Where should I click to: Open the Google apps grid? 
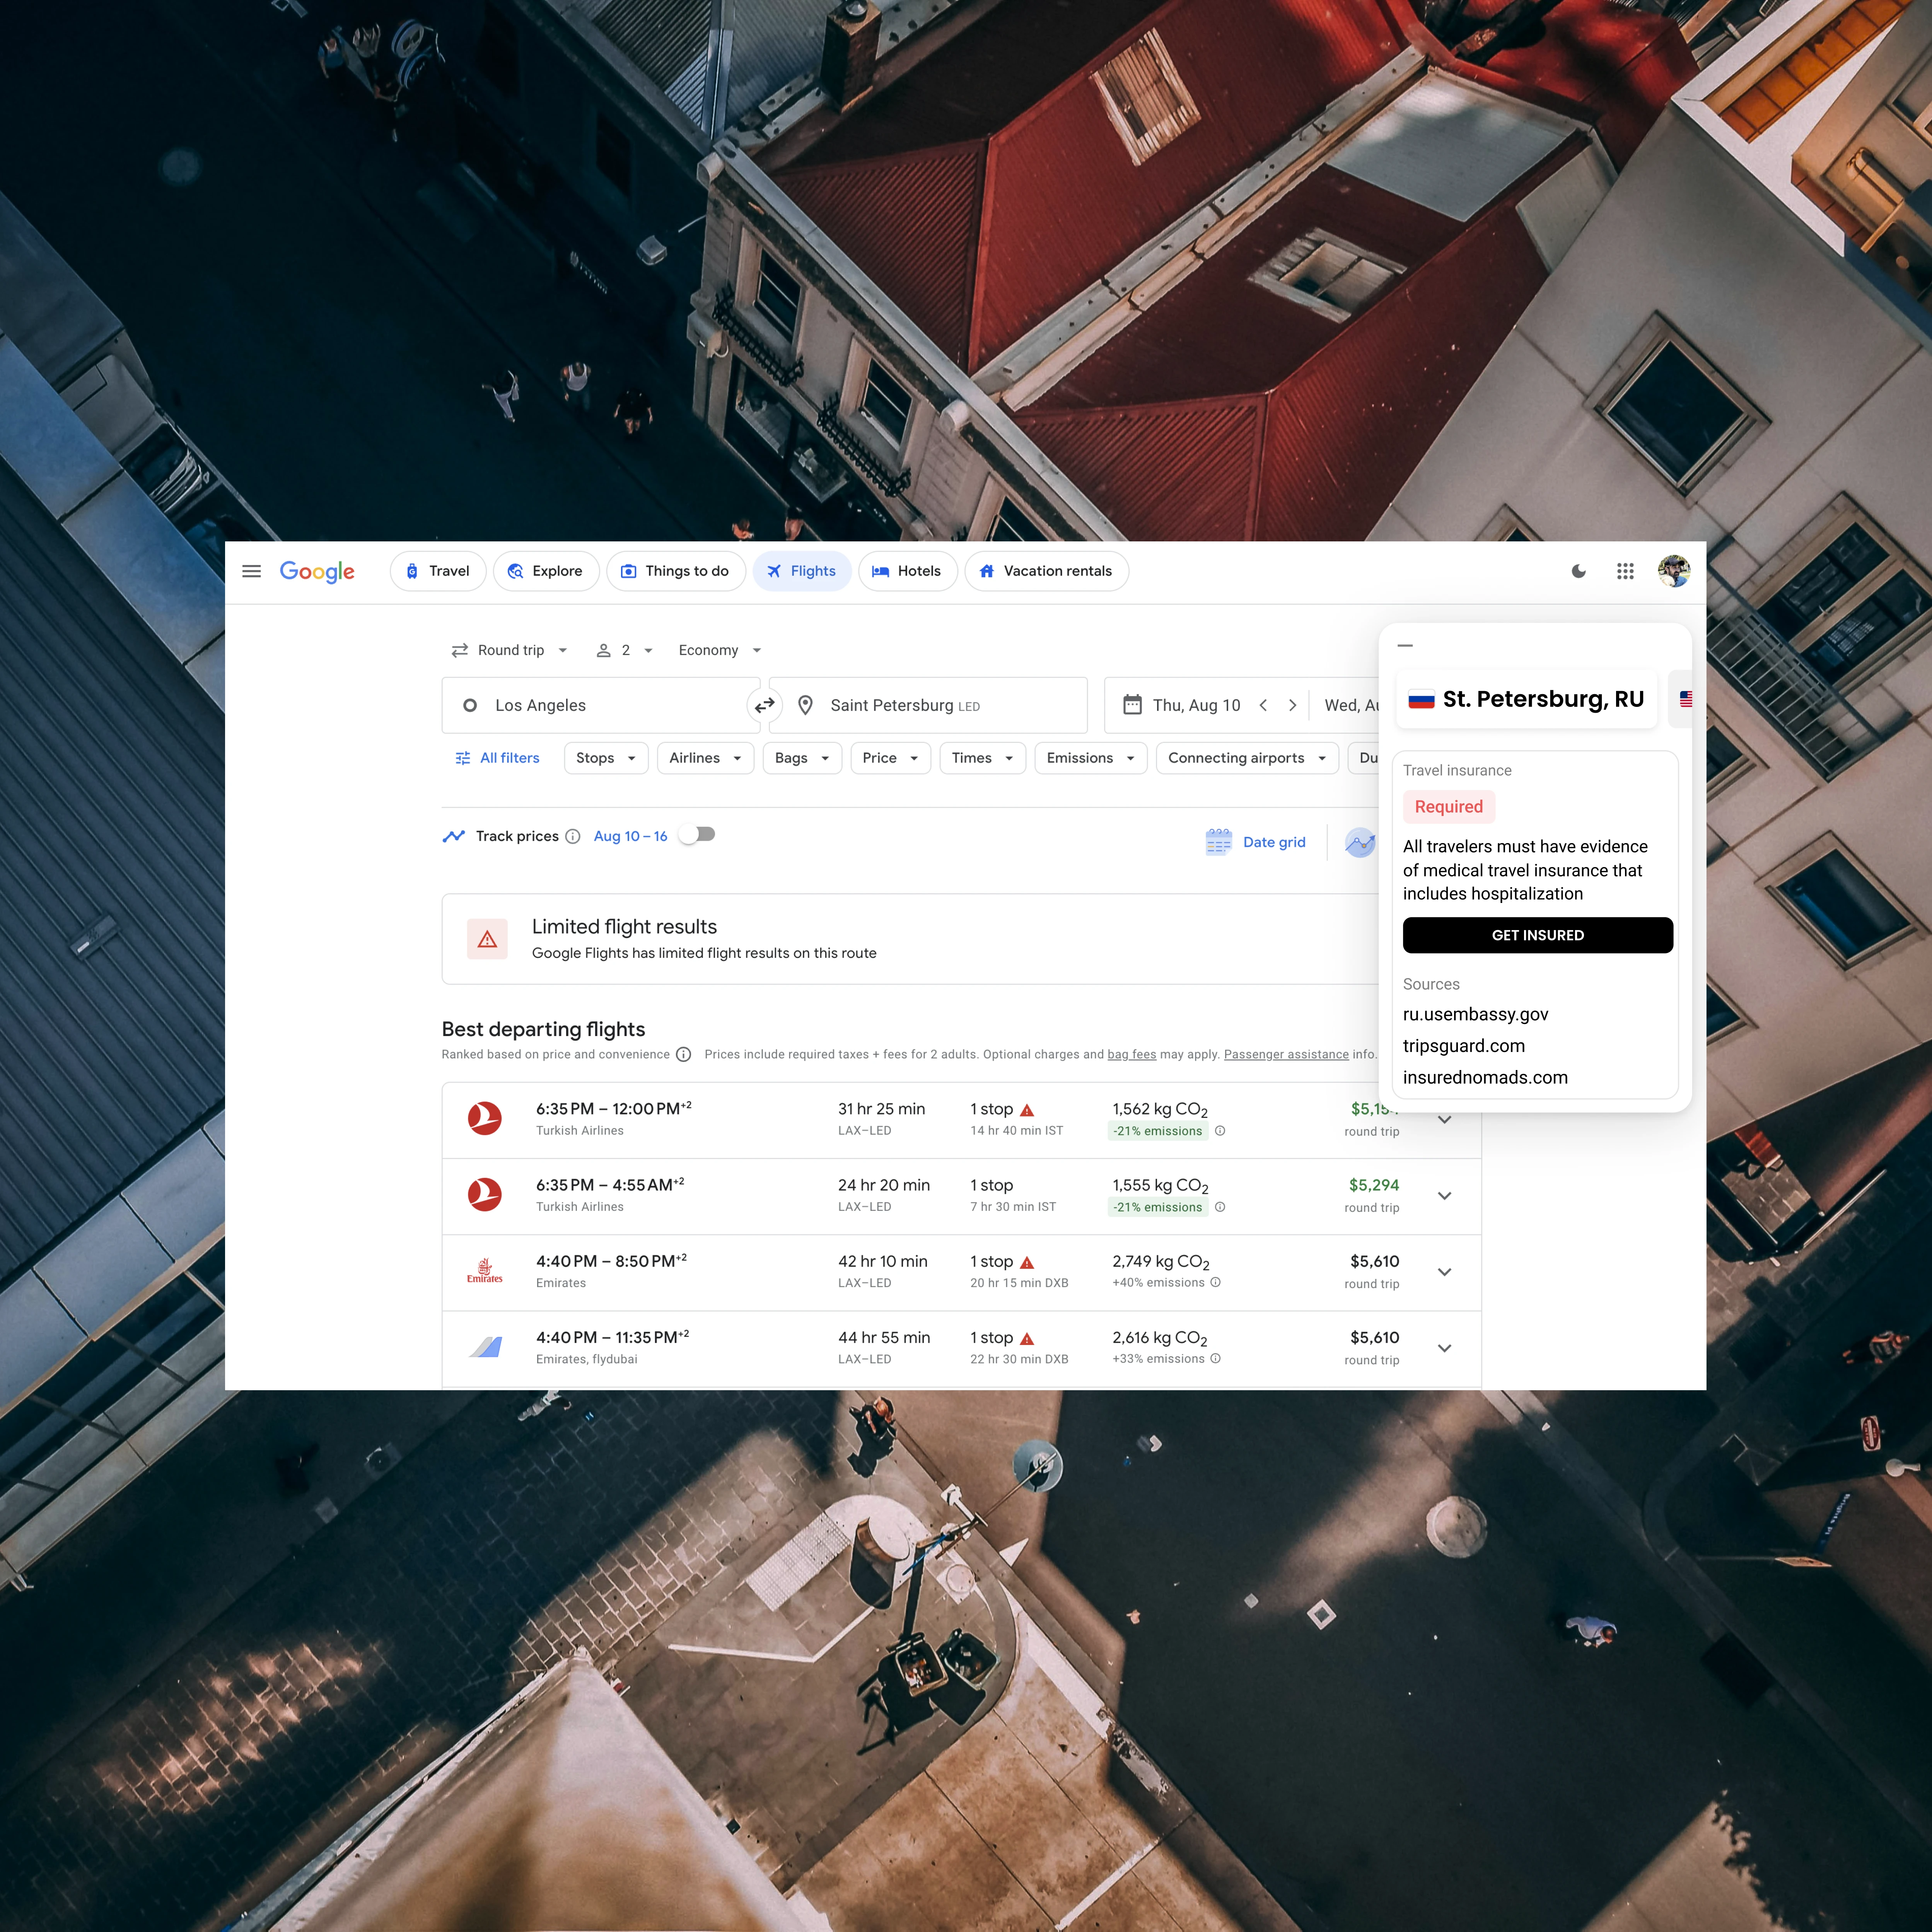click(x=1625, y=571)
